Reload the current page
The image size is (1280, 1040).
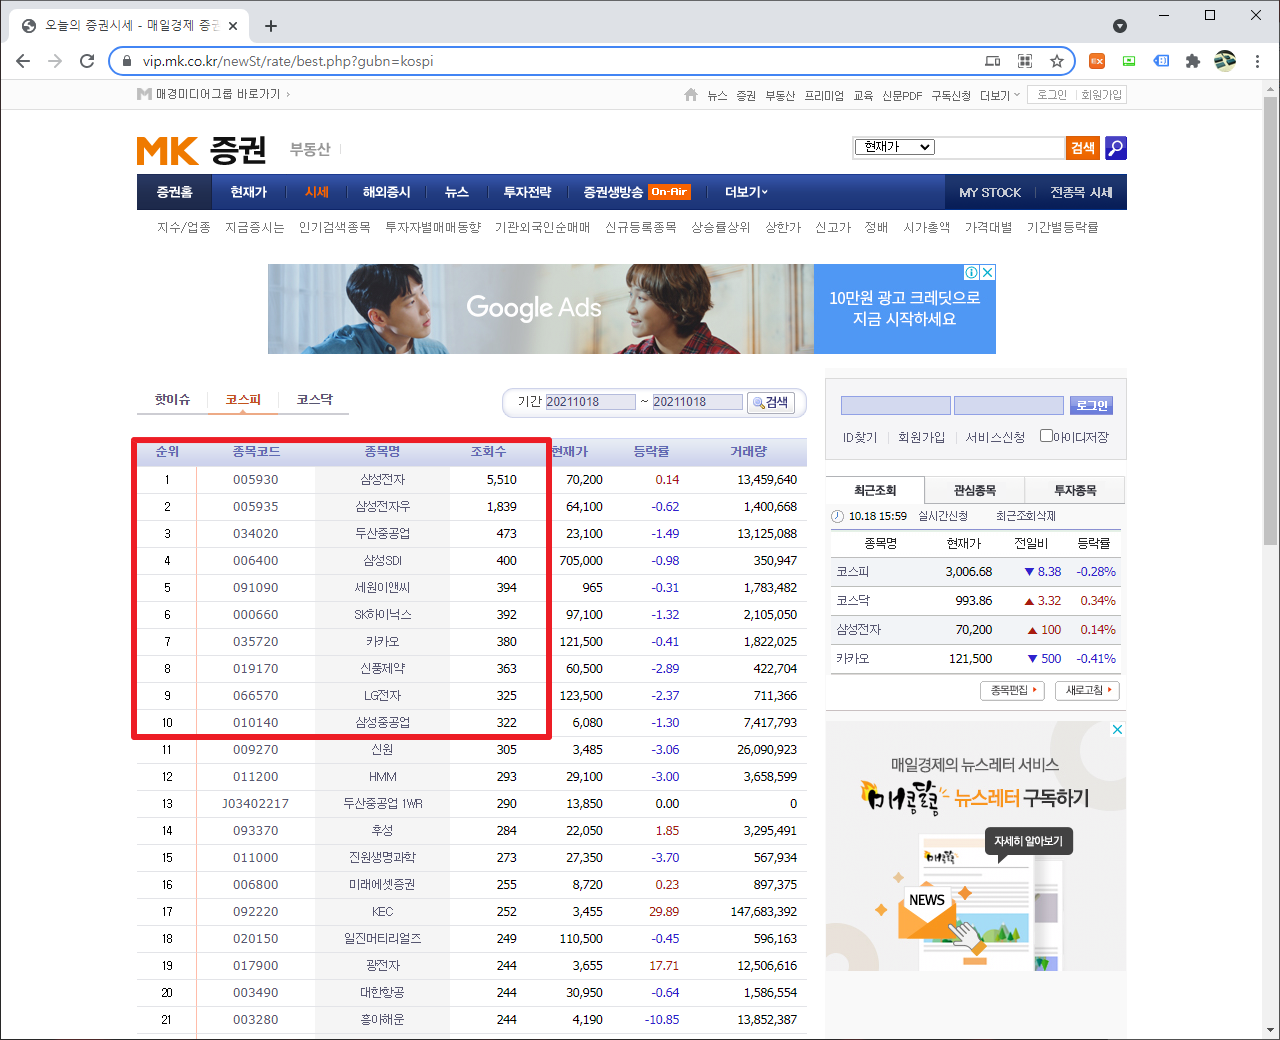(x=87, y=61)
